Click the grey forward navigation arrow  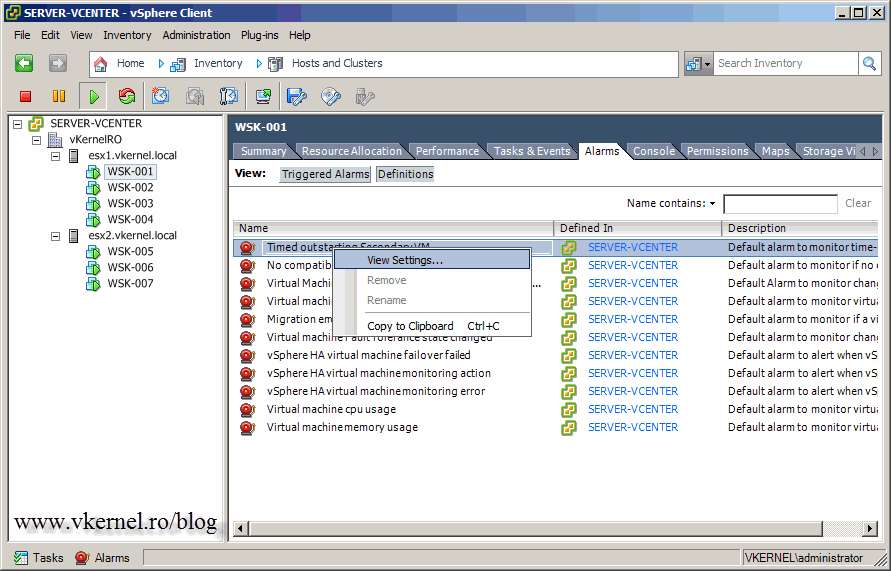click(57, 63)
